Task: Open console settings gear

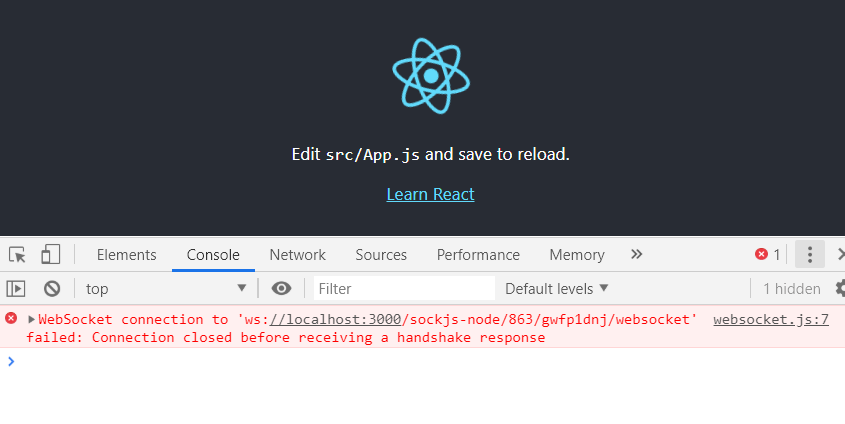Action: coord(840,288)
